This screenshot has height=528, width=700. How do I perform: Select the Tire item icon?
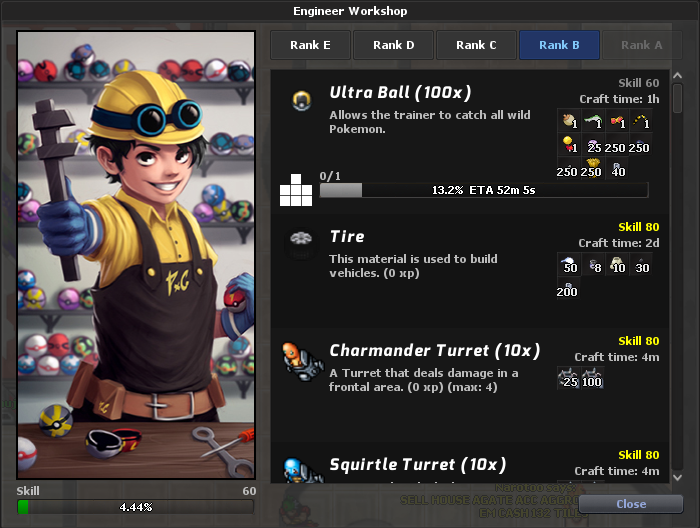[301, 245]
